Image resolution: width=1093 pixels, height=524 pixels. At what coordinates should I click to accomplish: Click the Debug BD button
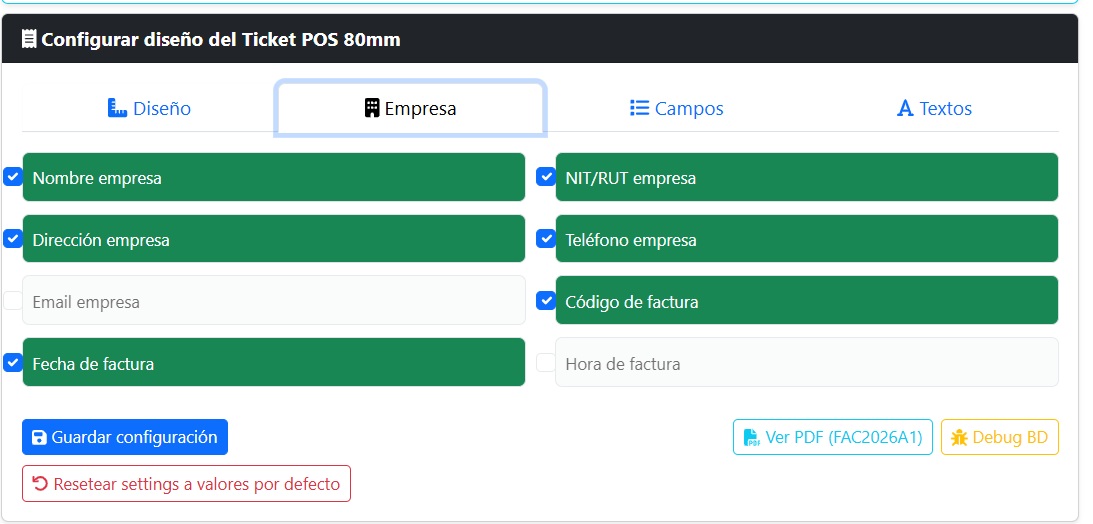click(x=999, y=437)
